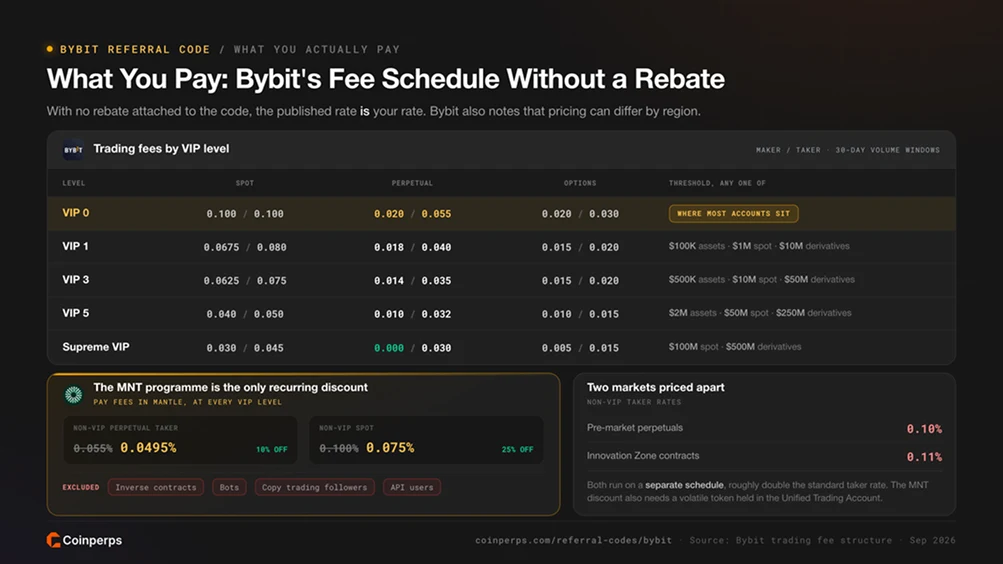The width and height of the screenshot is (1003, 564).
Task: Click VIP 3 perpetual fee 0.014 / 0.035
Action: click(x=413, y=281)
